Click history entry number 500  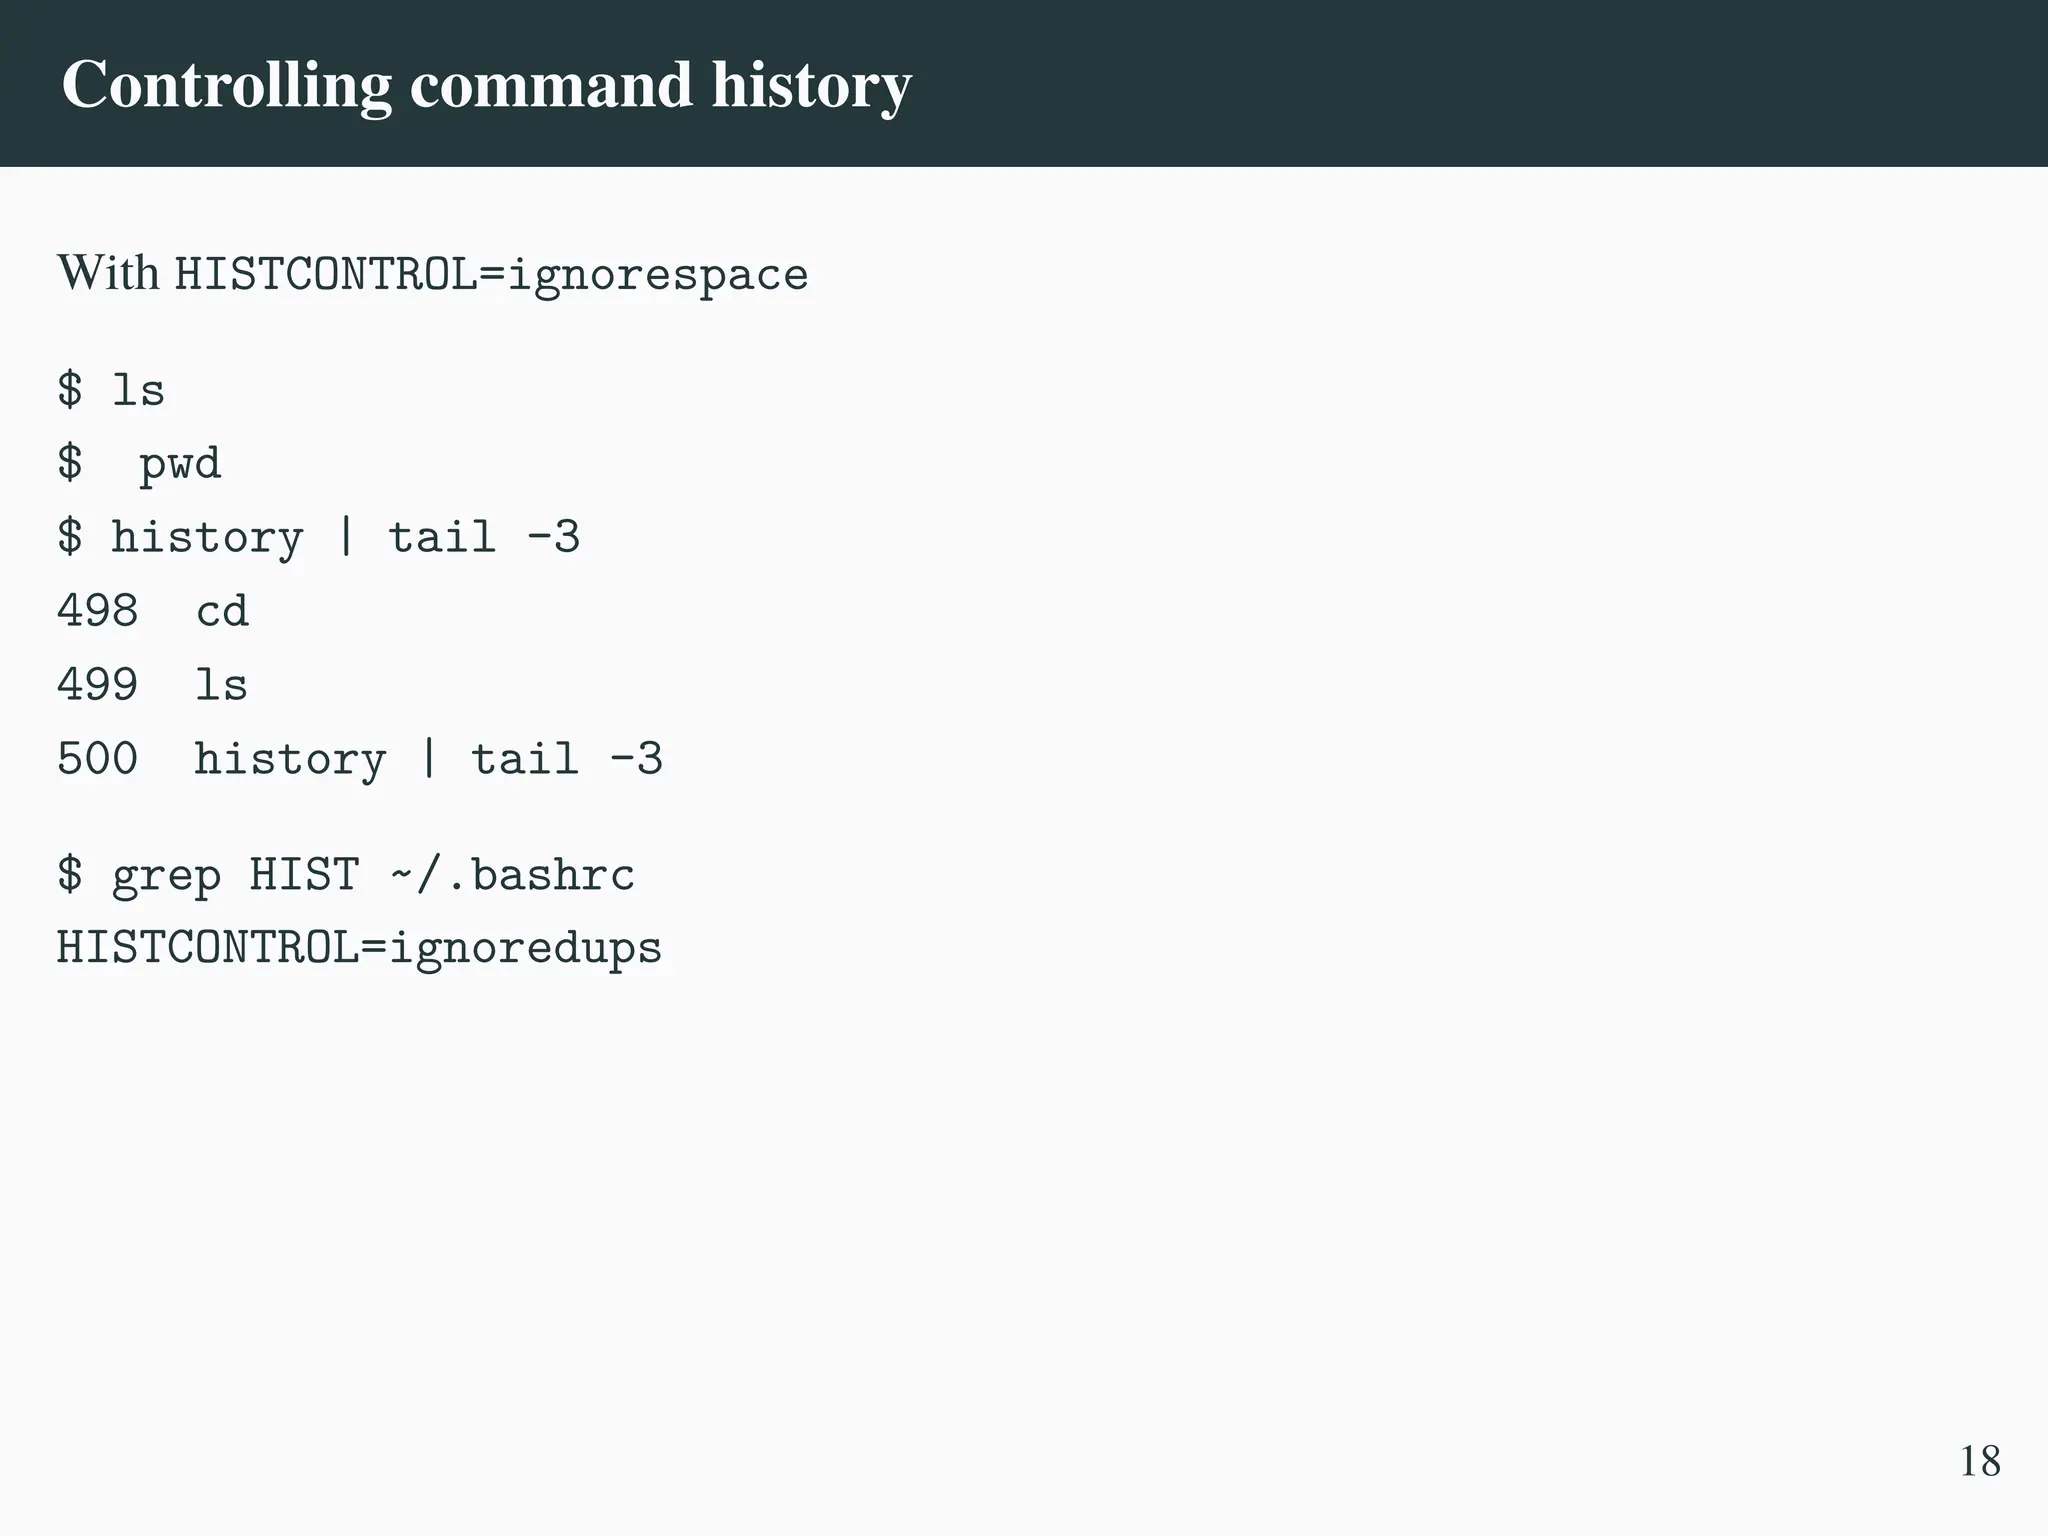97,759
